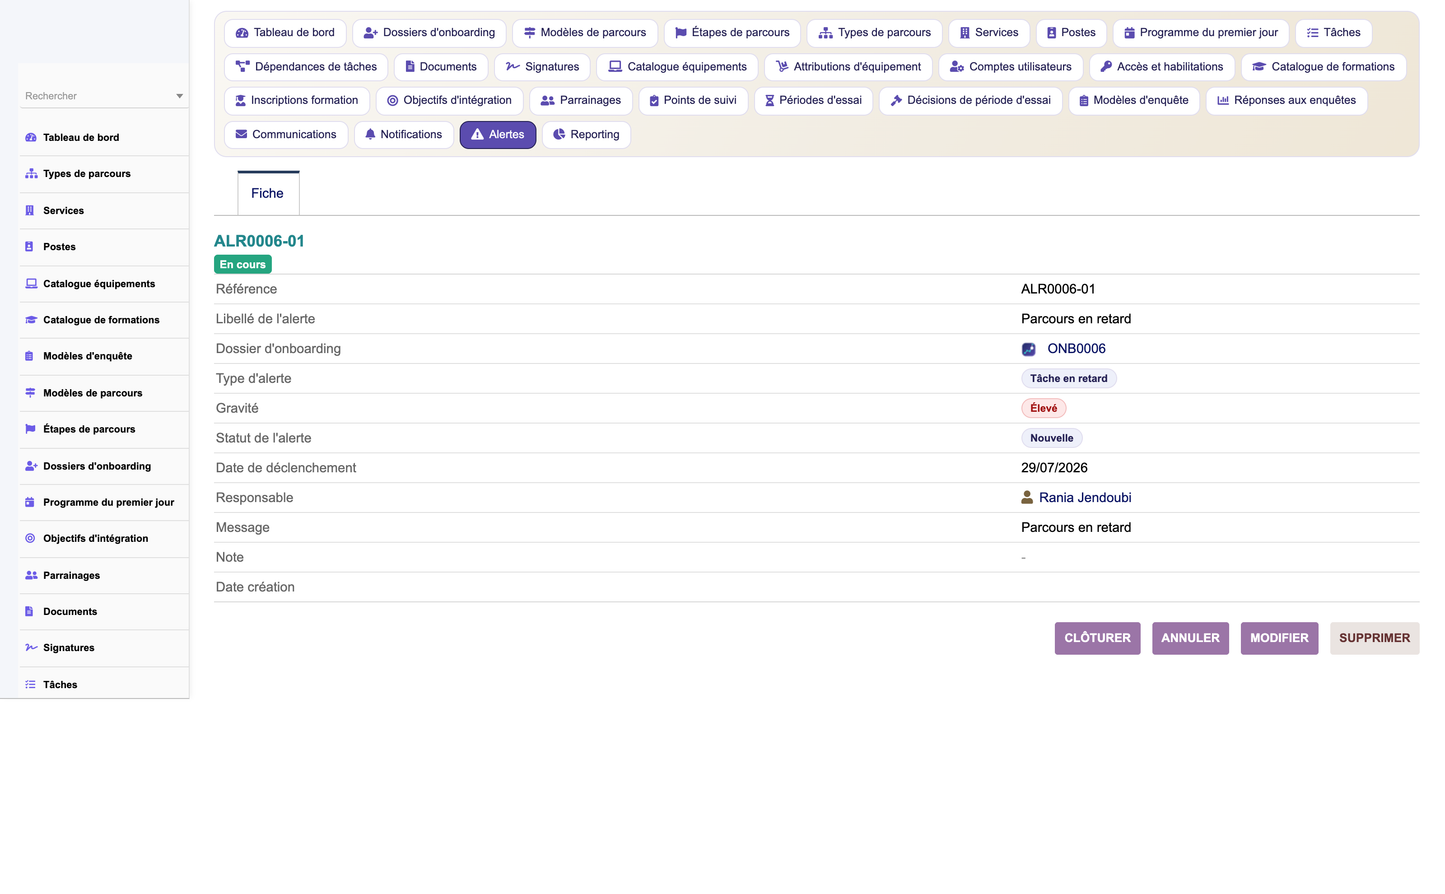This screenshot has width=1445, height=894.
Task: Click the Nouvelle status badge
Action: tap(1051, 439)
